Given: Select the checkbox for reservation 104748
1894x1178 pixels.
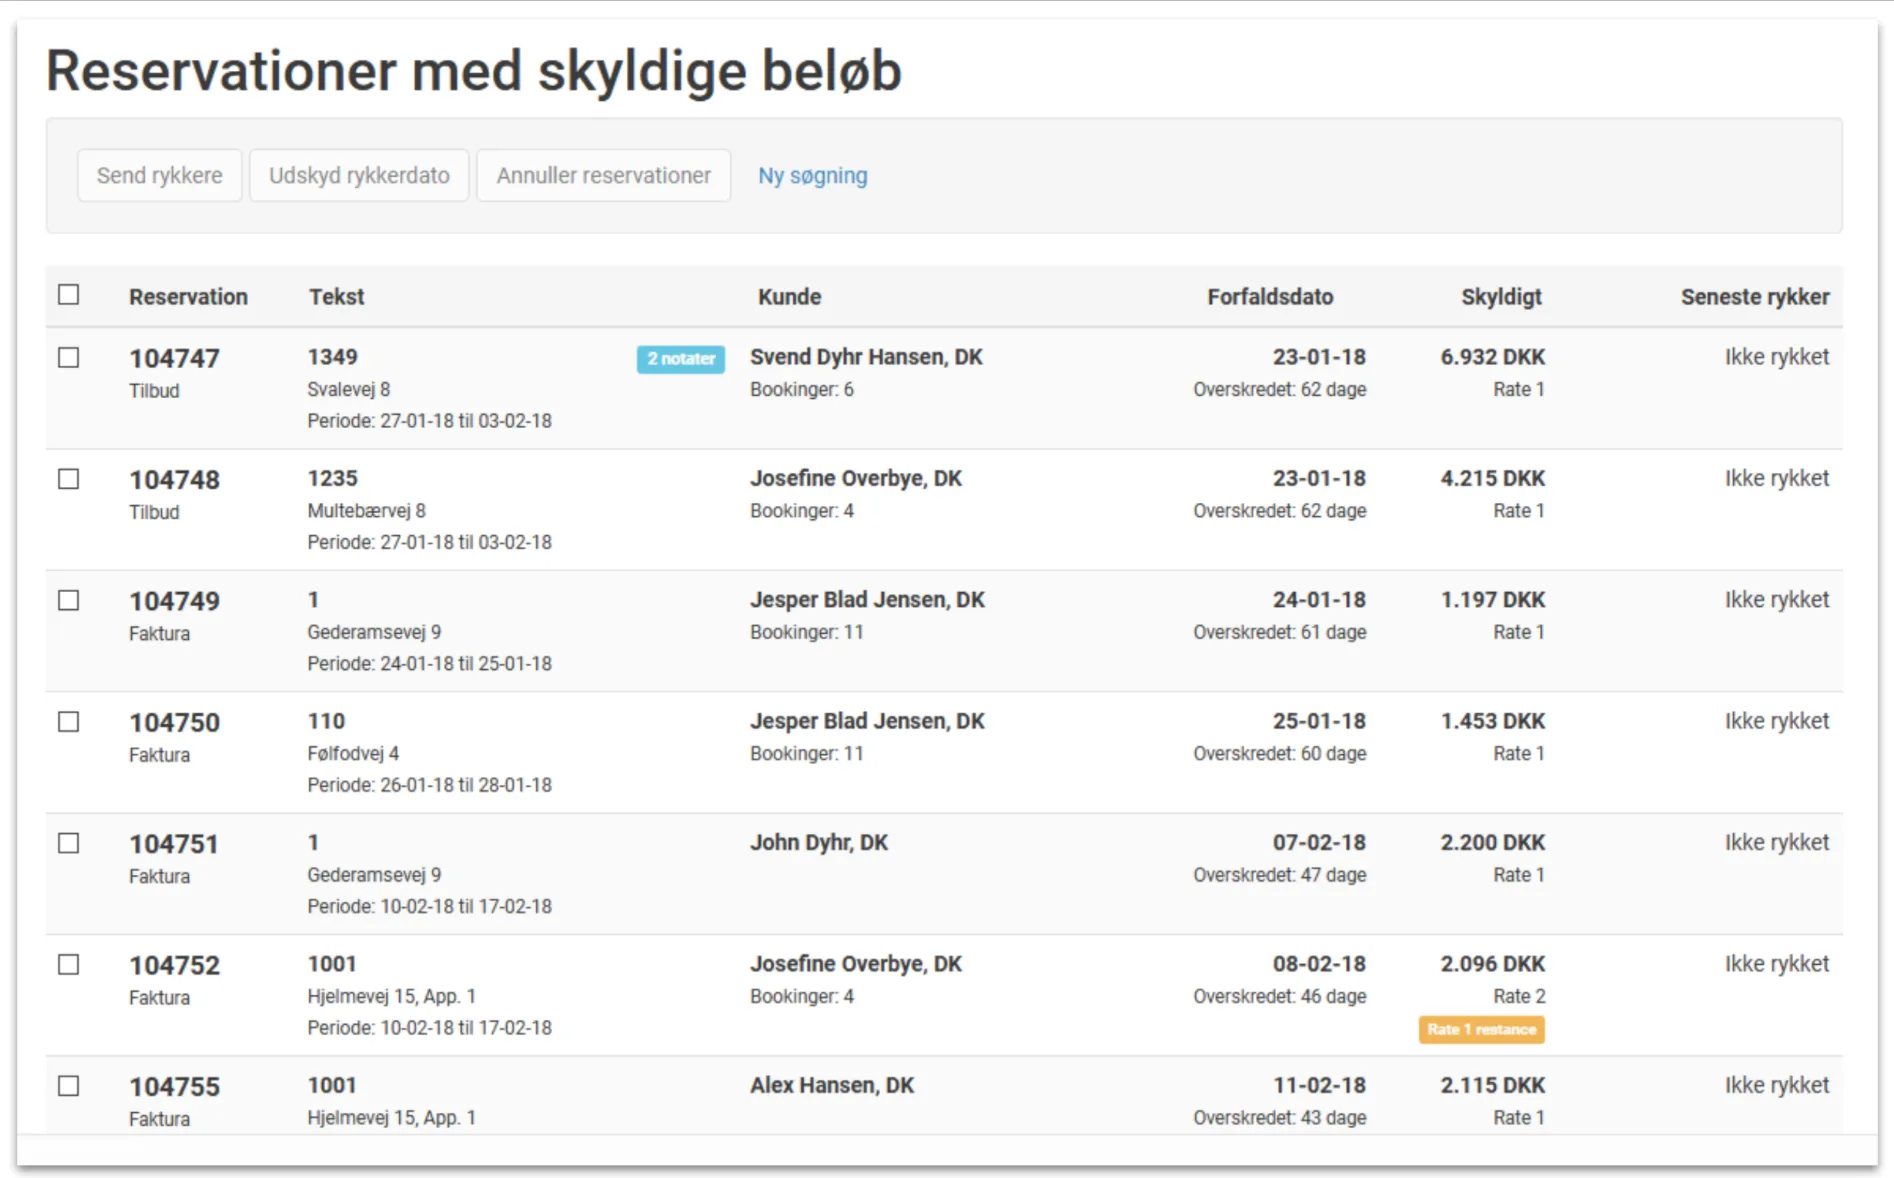Looking at the screenshot, I should click(68, 479).
